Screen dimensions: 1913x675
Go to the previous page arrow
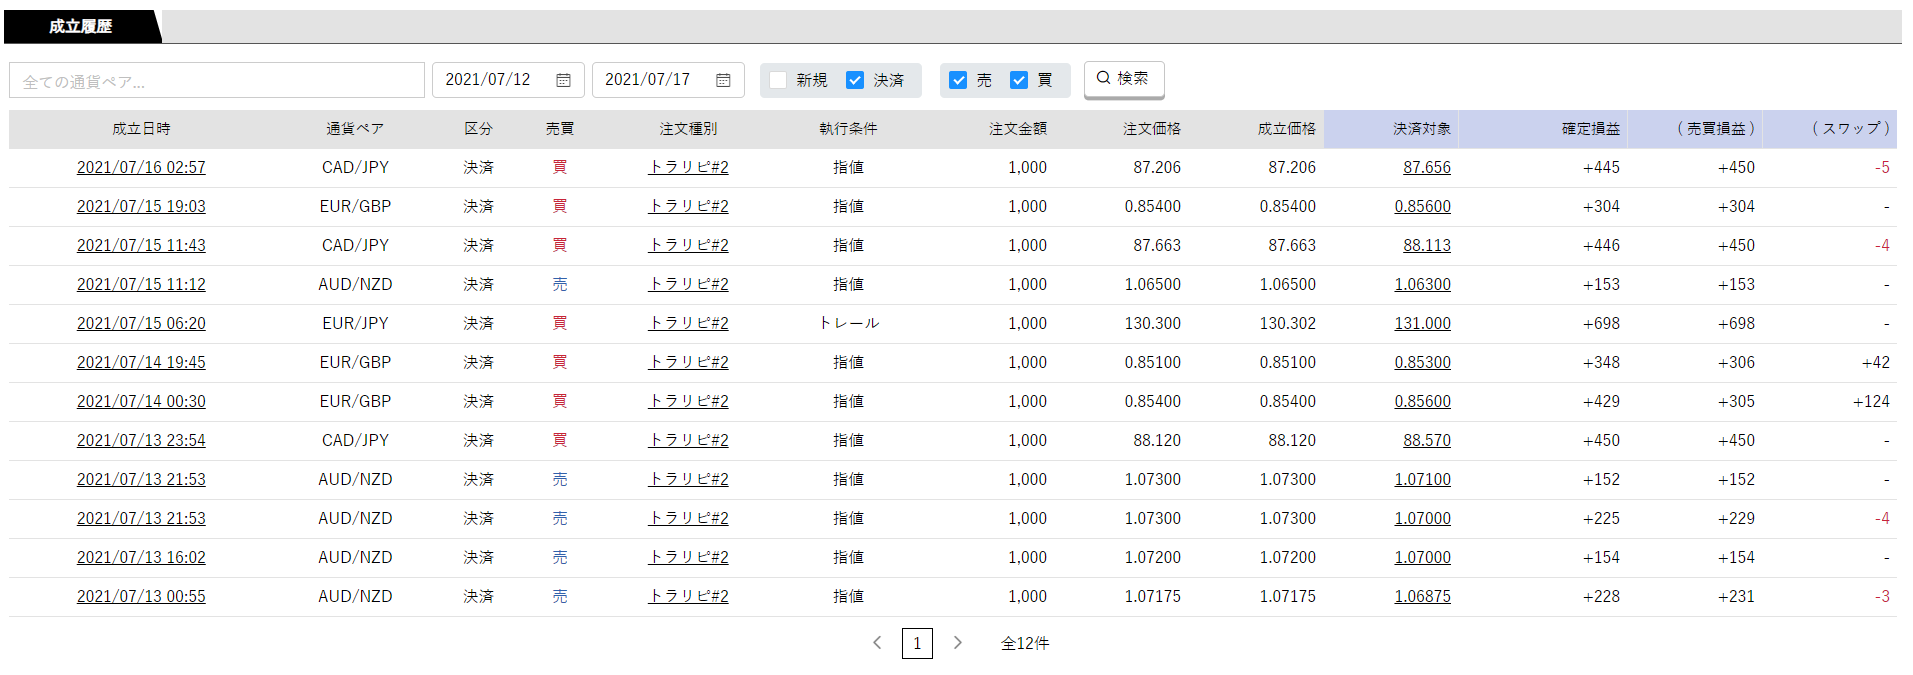pos(877,643)
